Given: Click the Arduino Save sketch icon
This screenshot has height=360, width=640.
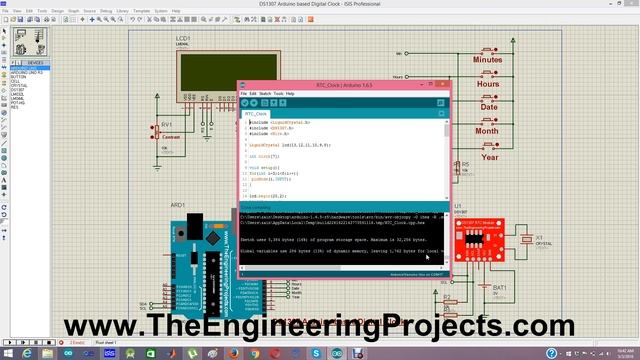Looking at the screenshot, I should [282, 103].
